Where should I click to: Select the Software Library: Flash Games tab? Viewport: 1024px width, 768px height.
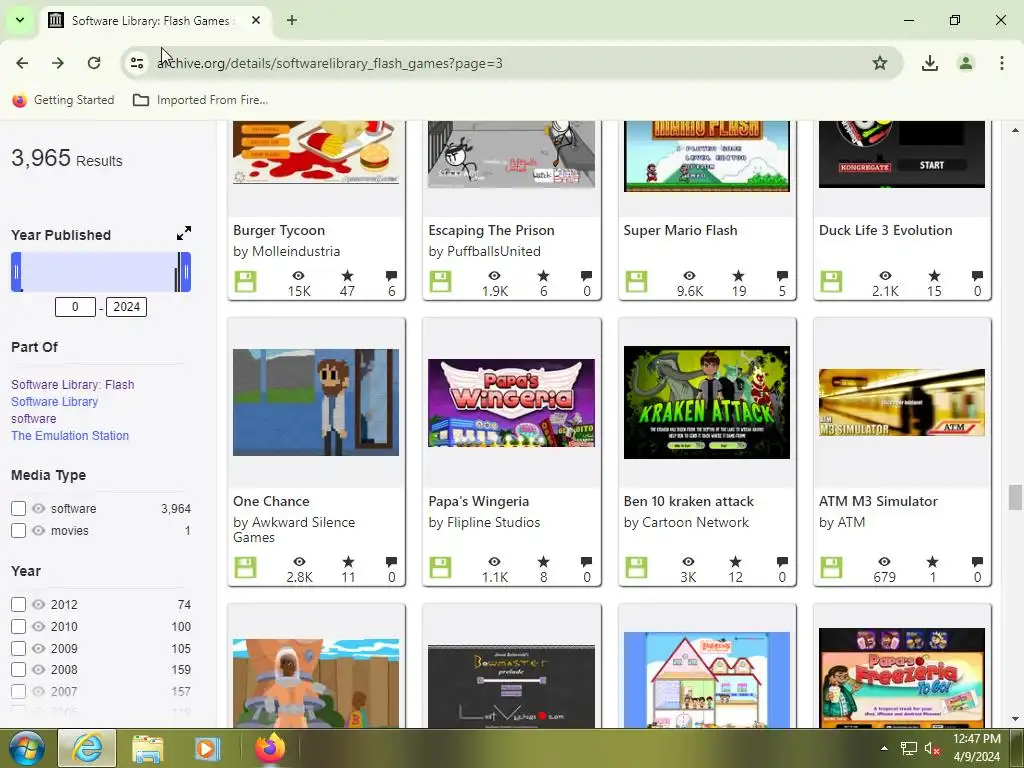(153, 20)
